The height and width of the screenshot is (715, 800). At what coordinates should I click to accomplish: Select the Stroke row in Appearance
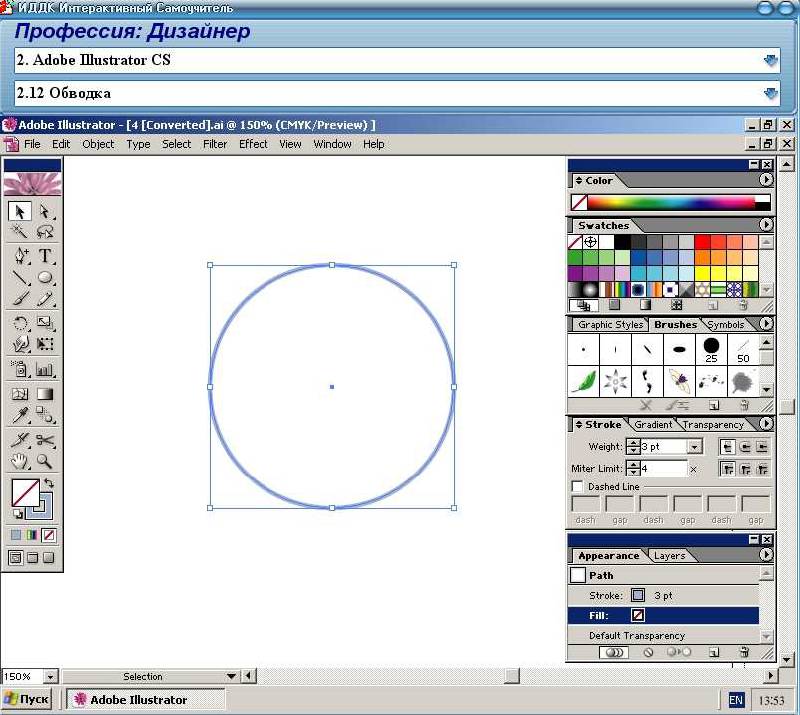[x=663, y=596]
